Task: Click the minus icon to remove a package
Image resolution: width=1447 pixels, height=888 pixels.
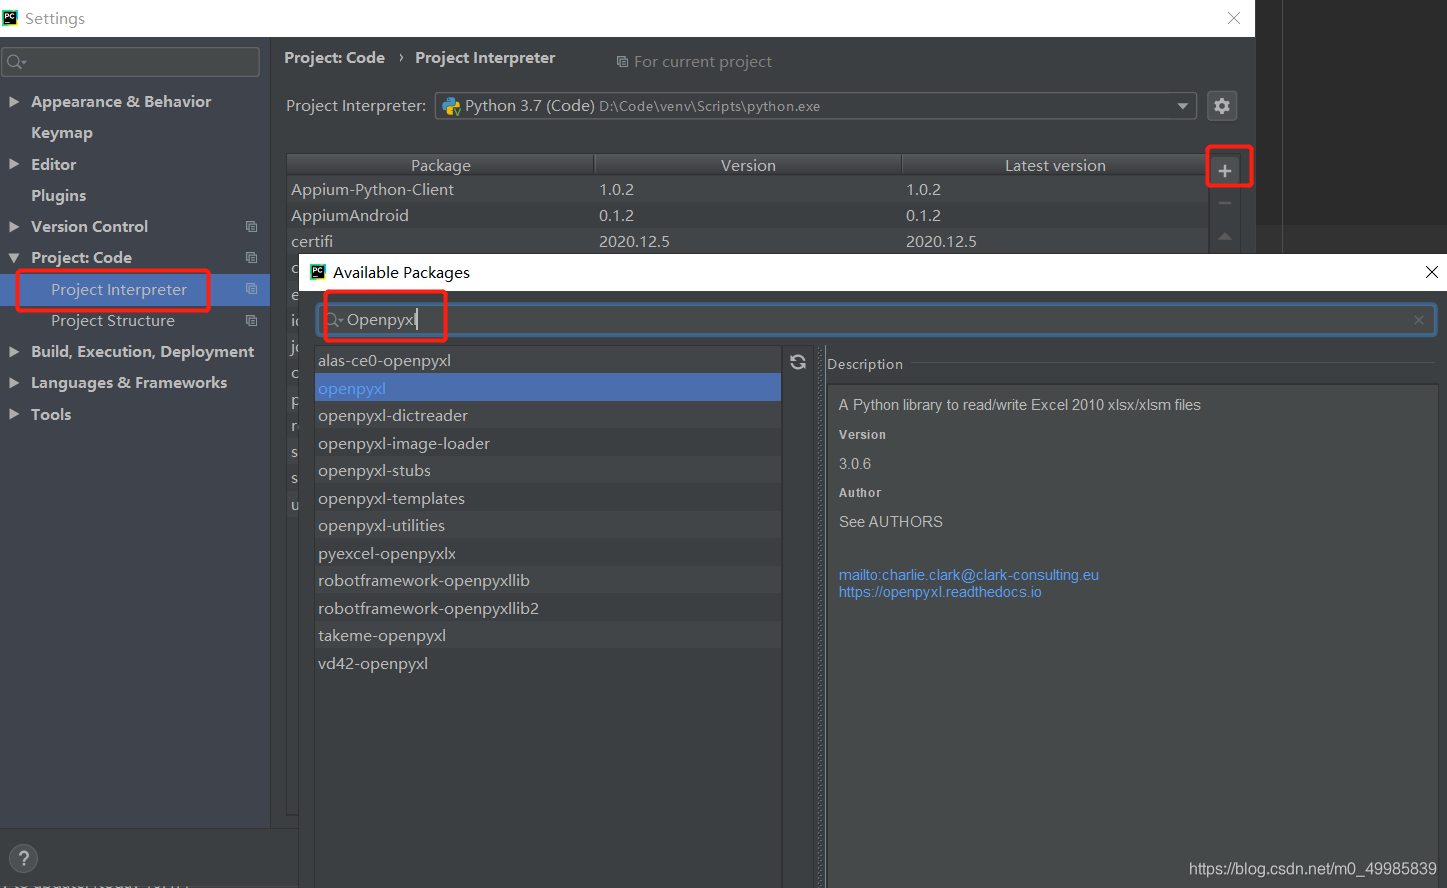Action: pos(1224,203)
